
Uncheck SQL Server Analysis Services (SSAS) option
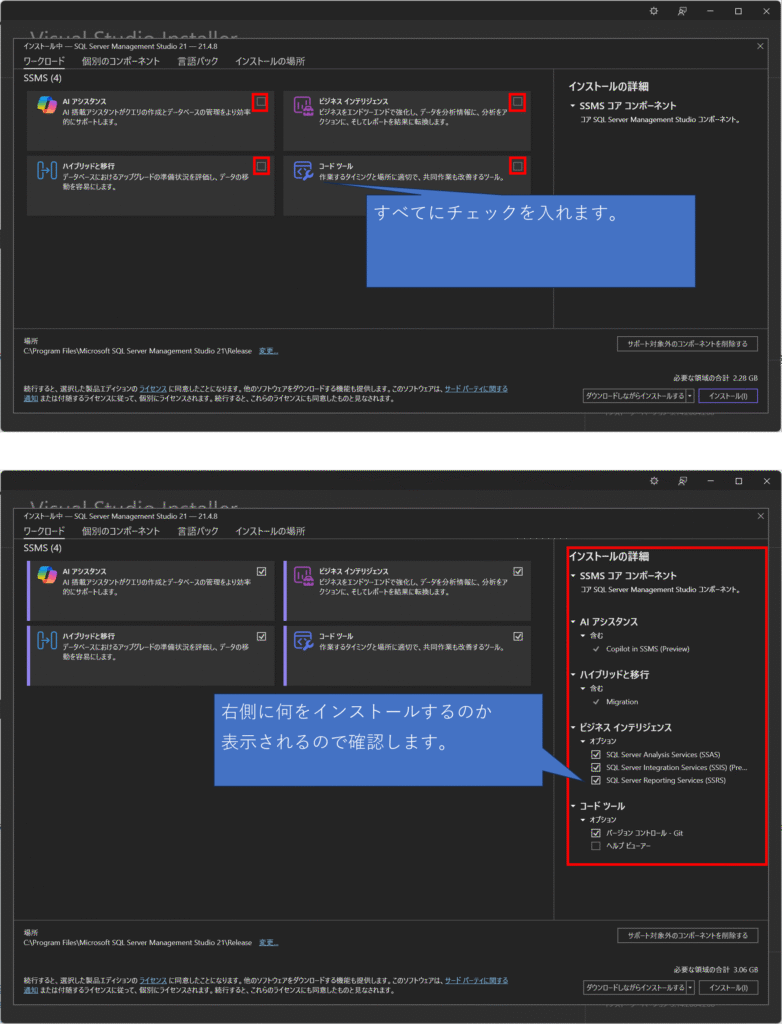point(596,754)
